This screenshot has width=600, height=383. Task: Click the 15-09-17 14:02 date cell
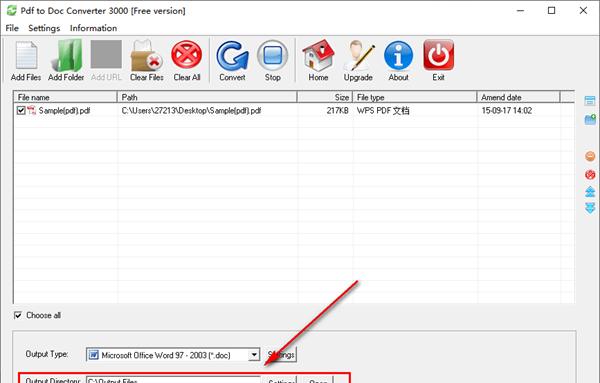[507, 111]
